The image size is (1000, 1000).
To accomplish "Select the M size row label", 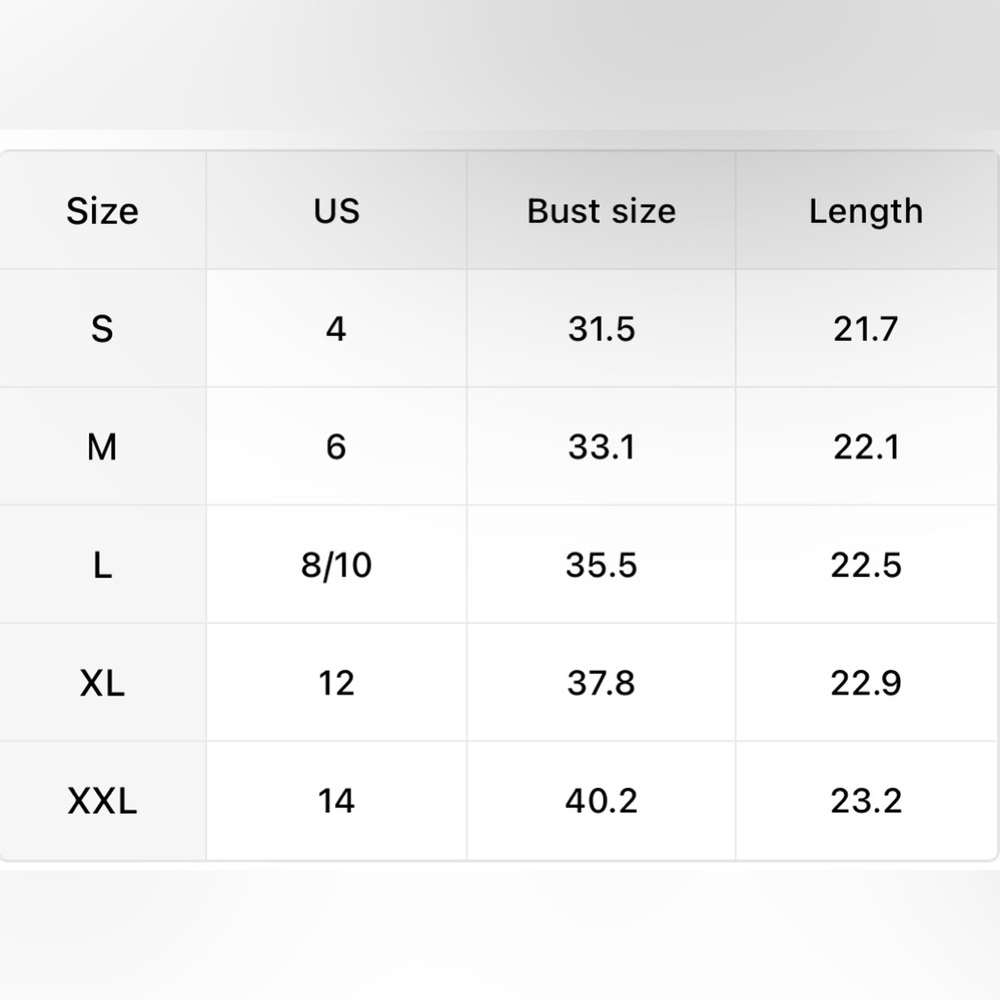I will point(102,447).
